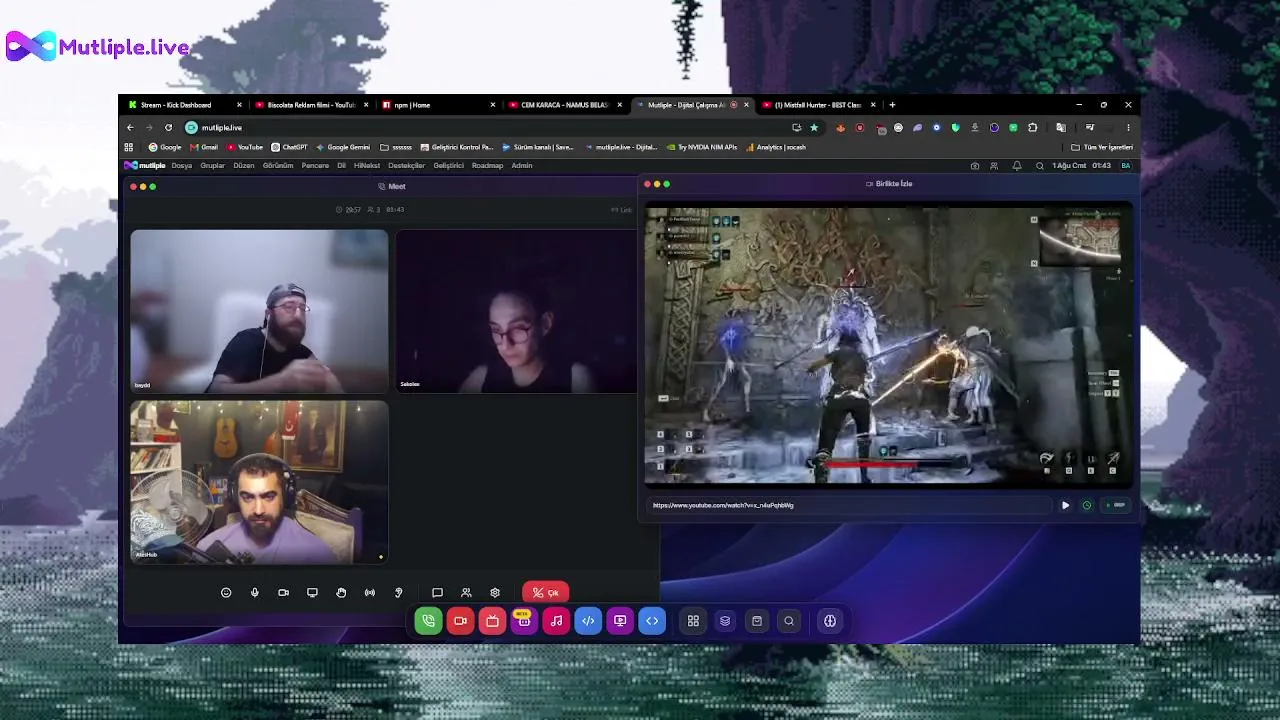Switch to Biscolata Reklam filmi YouTube tab
This screenshot has height=720, width=1280.
pos(312,105)
